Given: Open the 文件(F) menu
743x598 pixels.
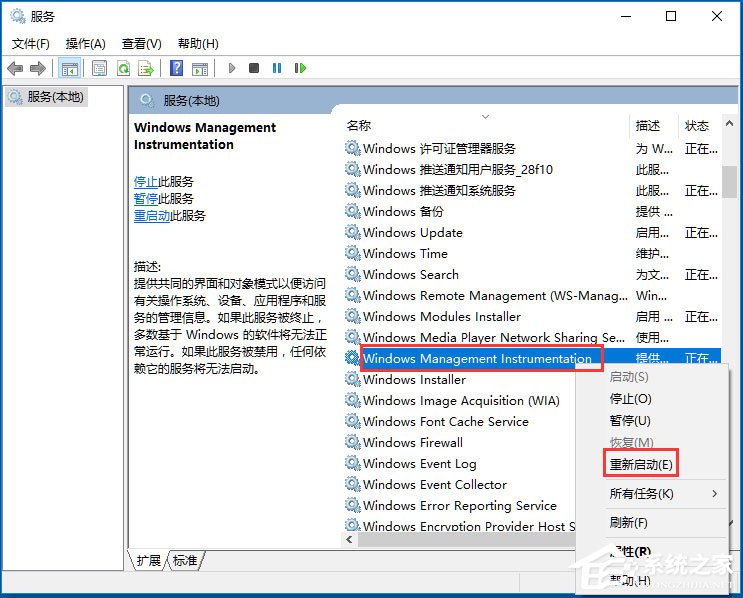Looking at the screenshot, I should pyautogui.click(x=30, y=44).
